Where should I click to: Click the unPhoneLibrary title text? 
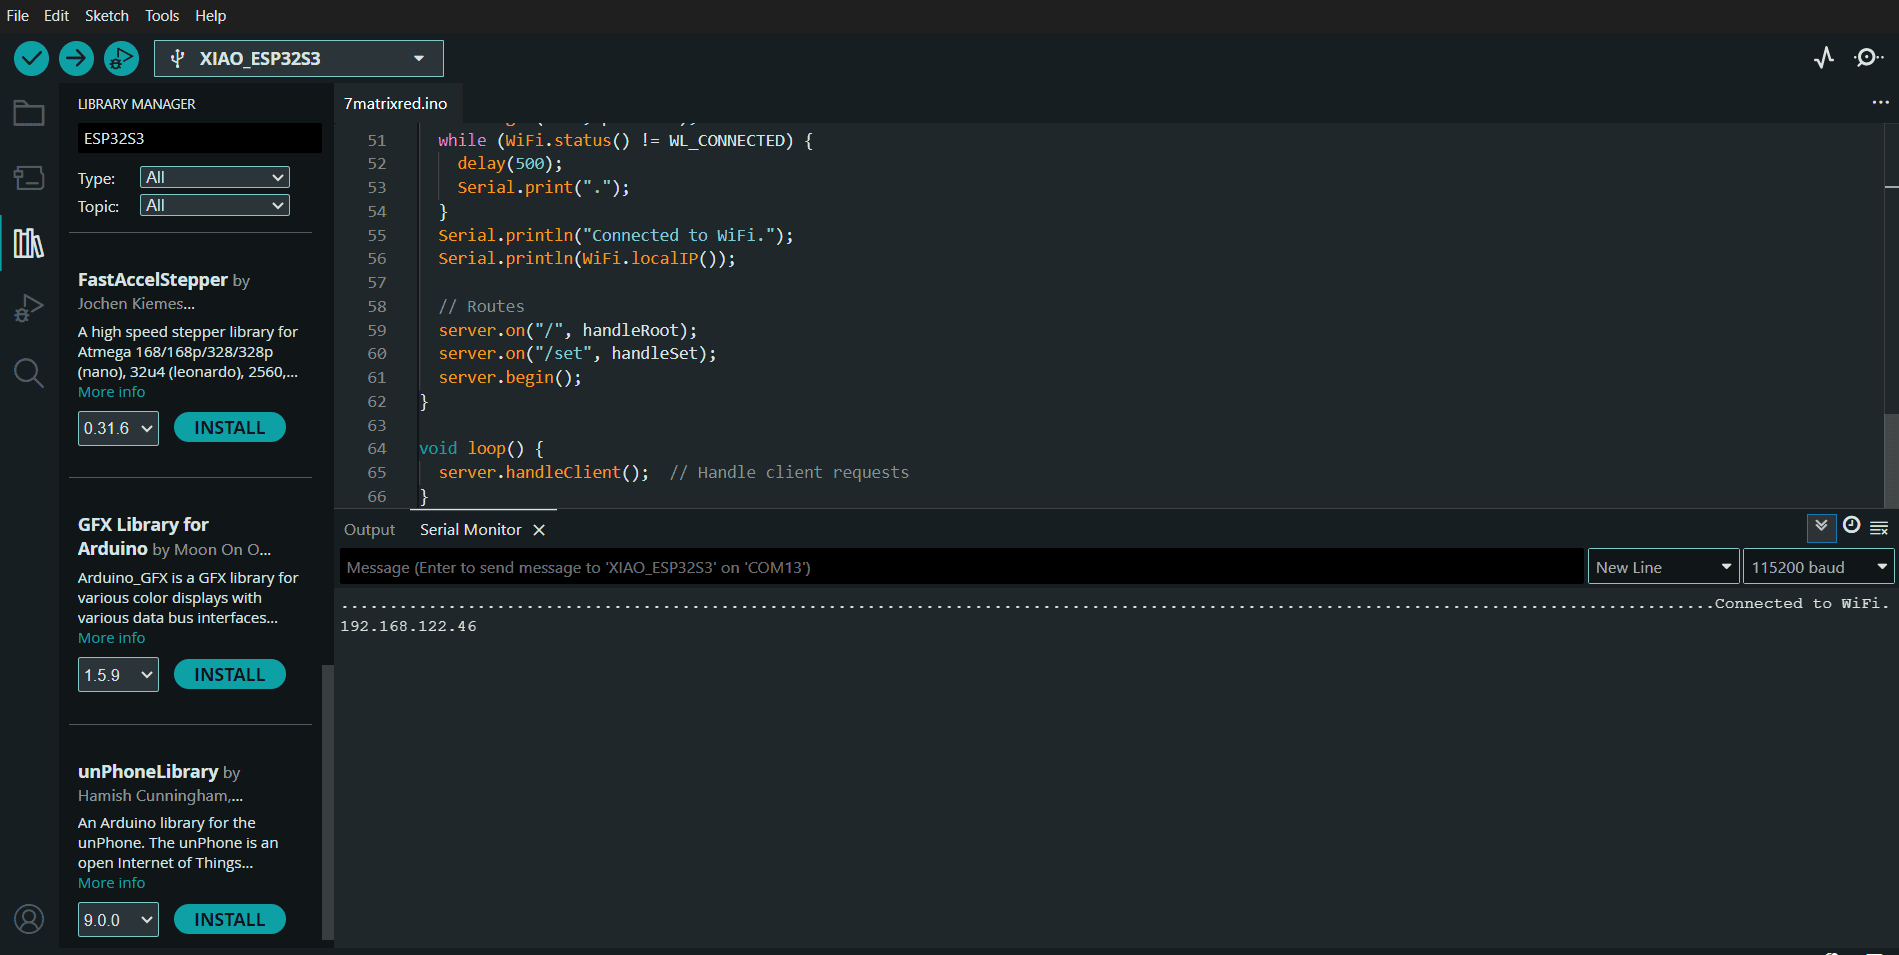pos(148,772)
